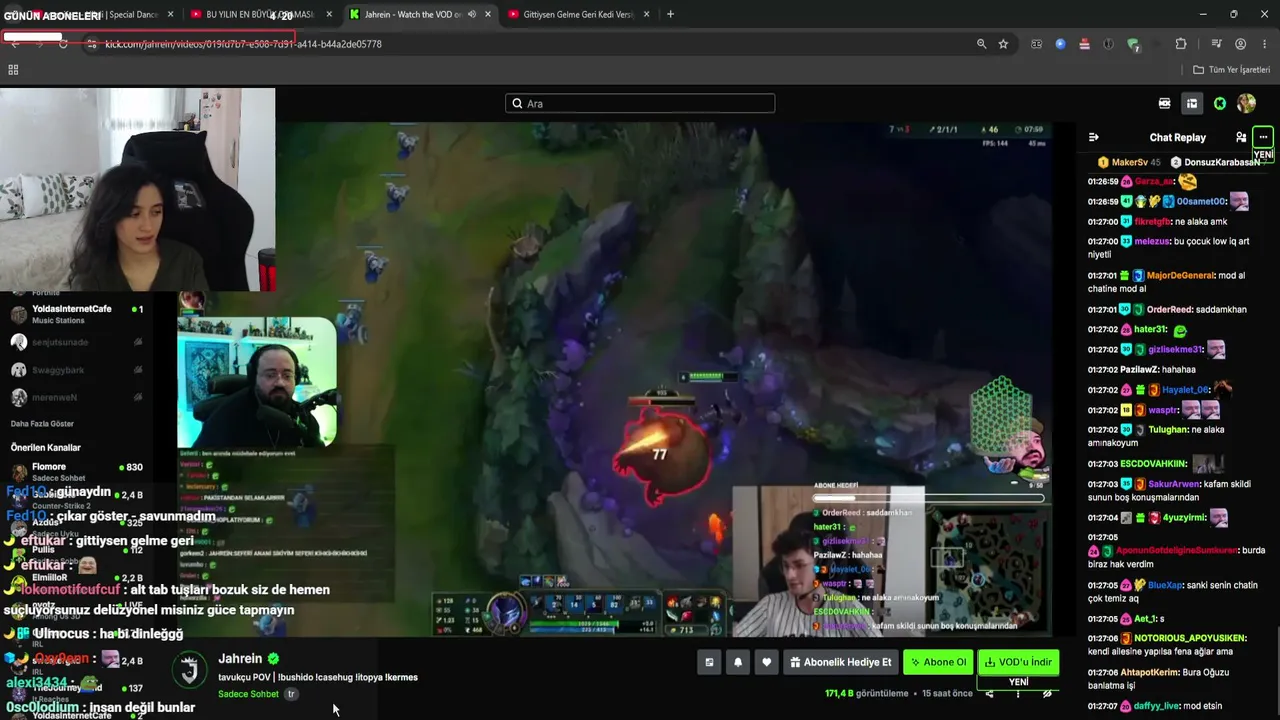1280x720 pixels.
Task: Click username BlueXap in chat
Action: click(1165, 585)
